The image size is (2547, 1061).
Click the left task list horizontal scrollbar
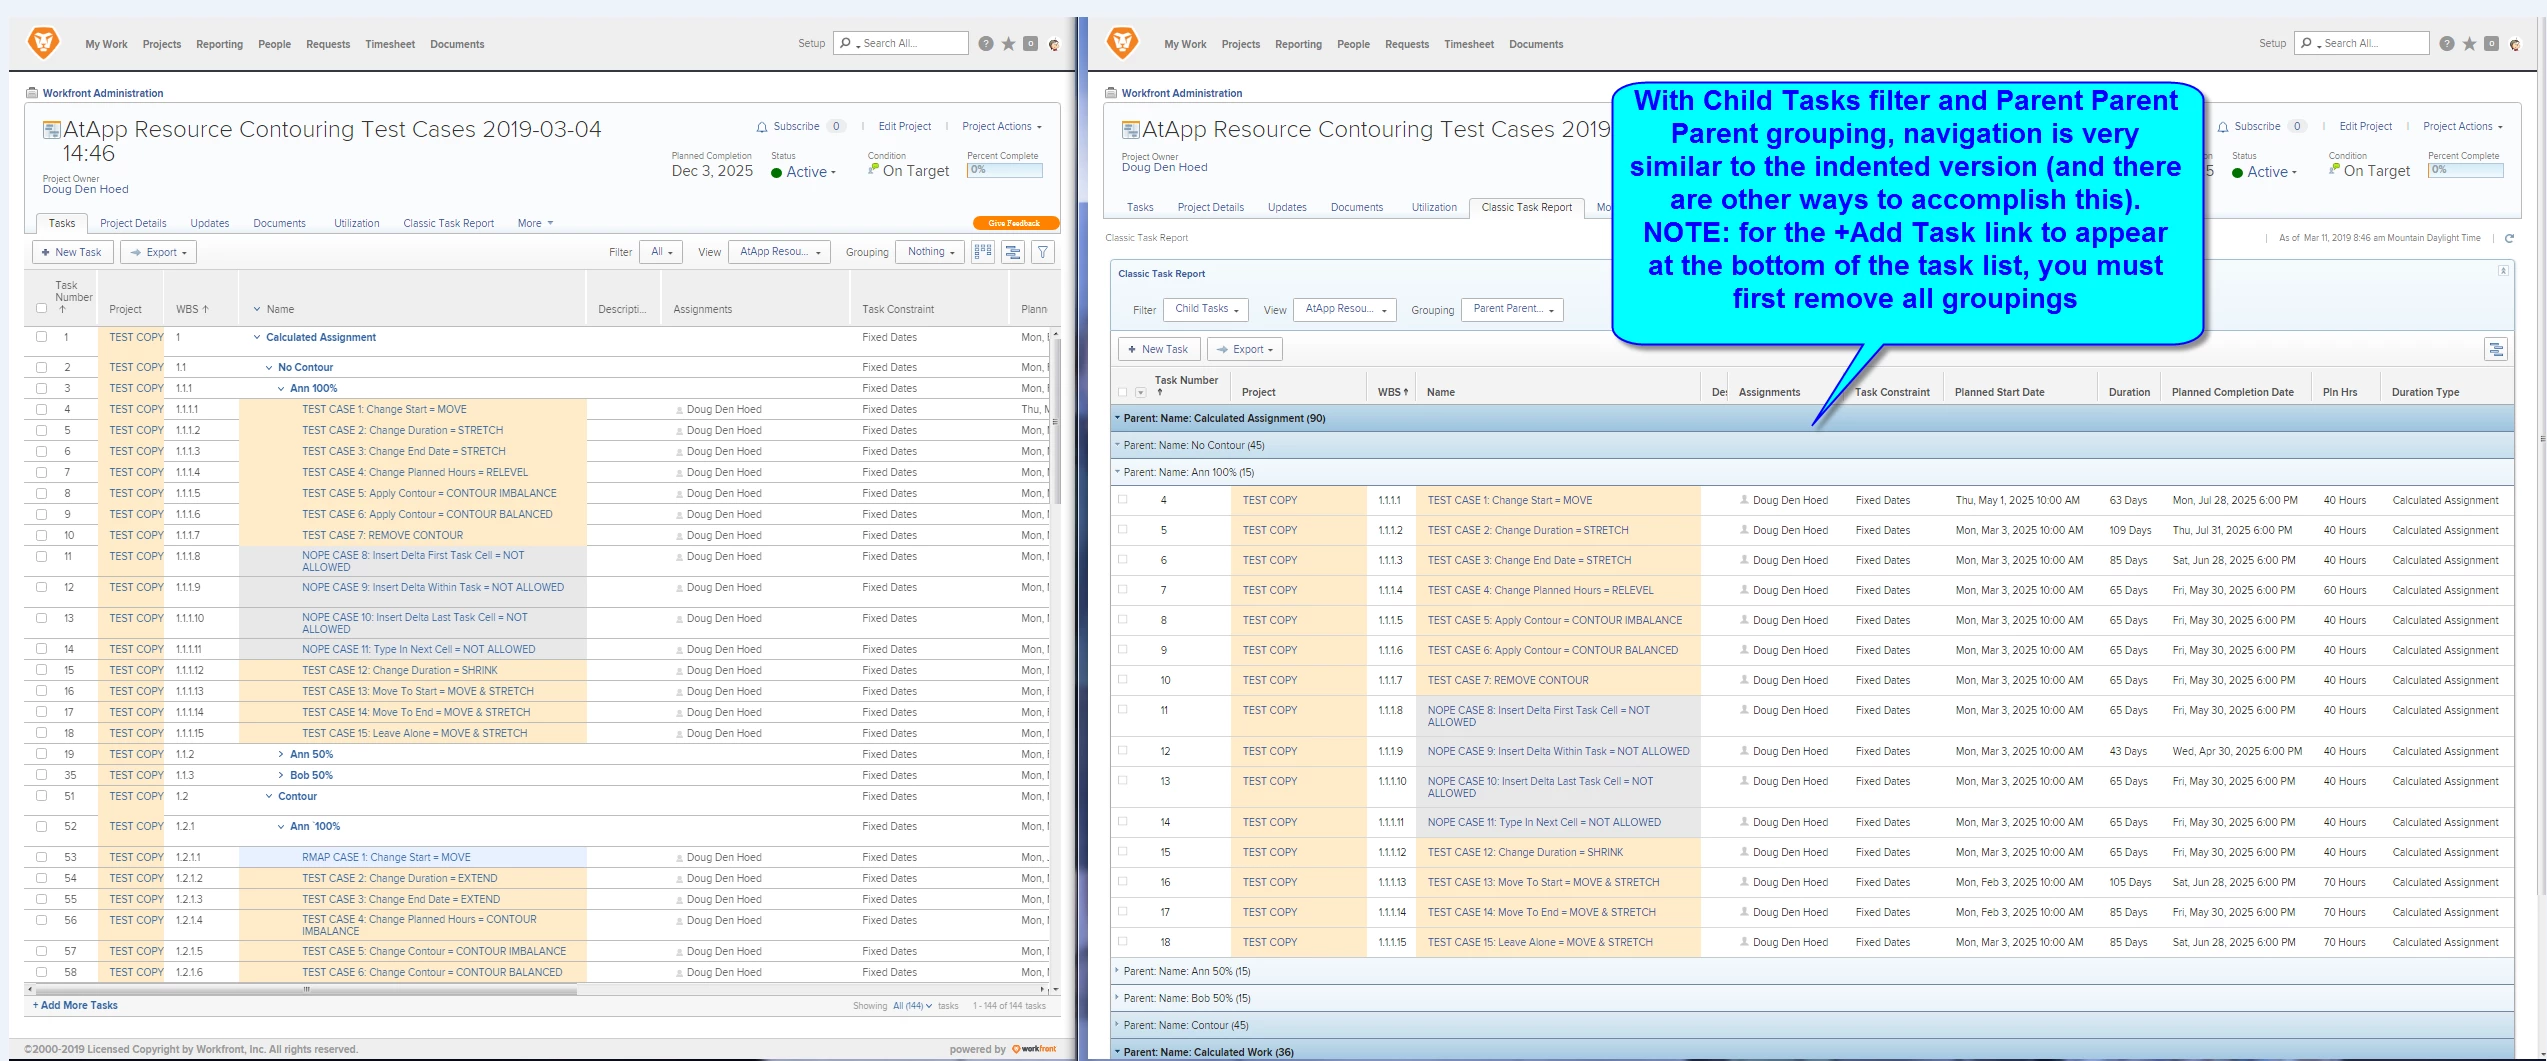pyautogui.click(x=305, y=990)
